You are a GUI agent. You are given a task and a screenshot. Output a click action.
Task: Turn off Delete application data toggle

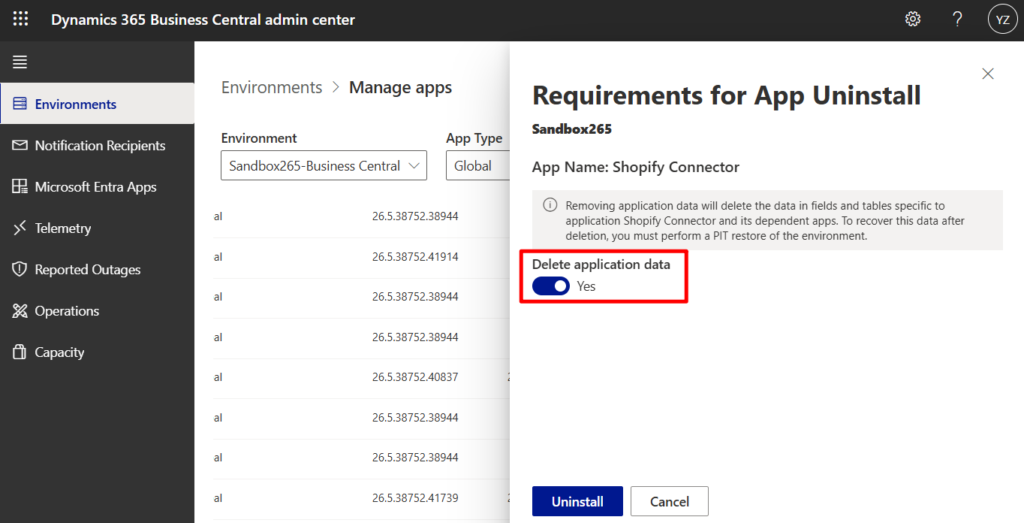tap(550, 286)
